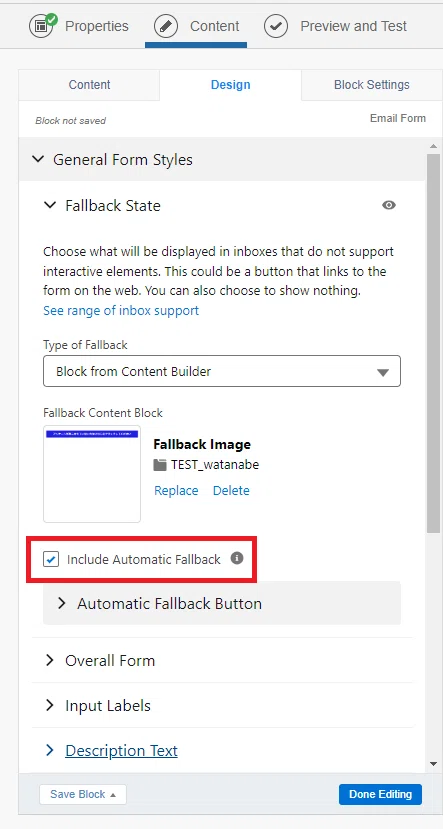Toggle the Fallback State eye preview icon
Screen dimensions: 443x829
click(x=389, y=205)
